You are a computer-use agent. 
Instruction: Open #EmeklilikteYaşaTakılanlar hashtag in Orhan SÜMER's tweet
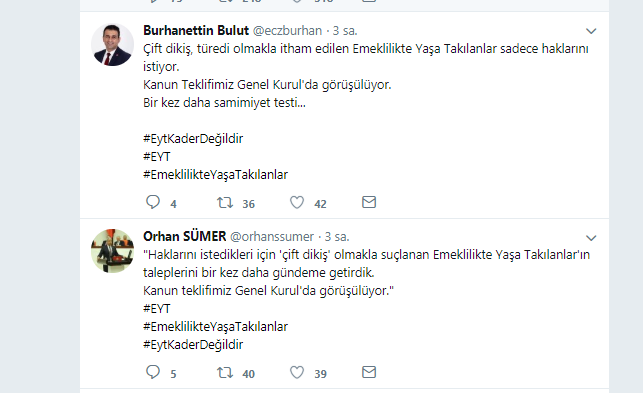tap(215, 327)
